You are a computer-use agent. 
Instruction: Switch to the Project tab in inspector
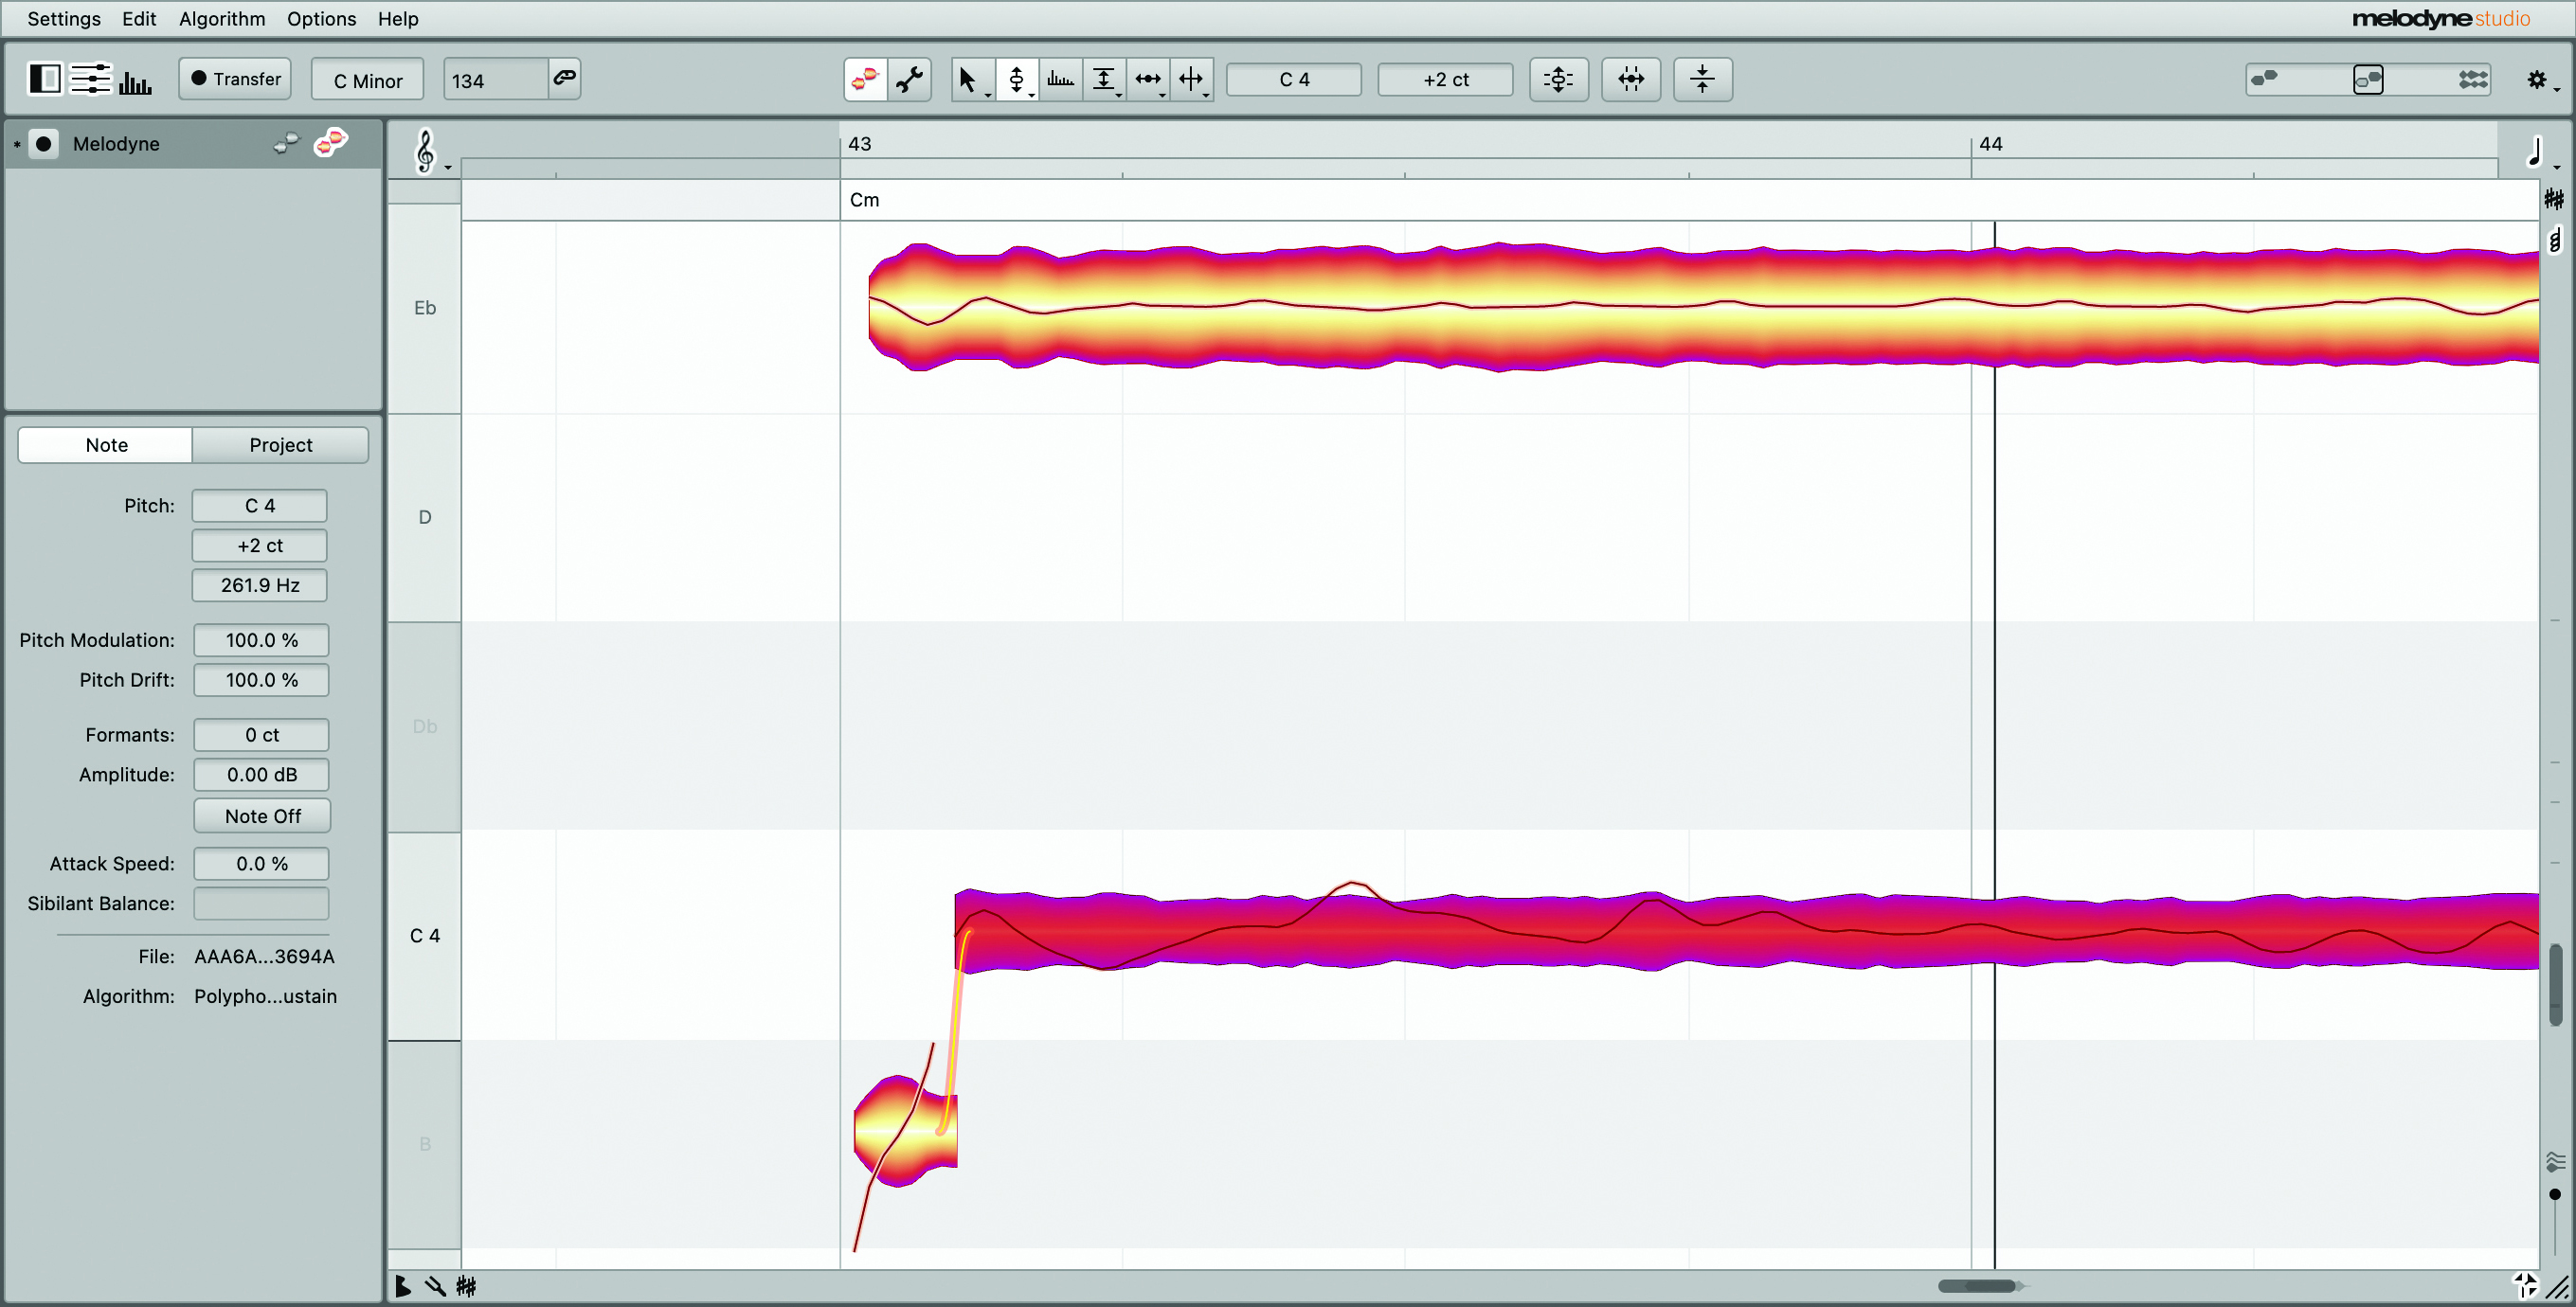point(281,445)
